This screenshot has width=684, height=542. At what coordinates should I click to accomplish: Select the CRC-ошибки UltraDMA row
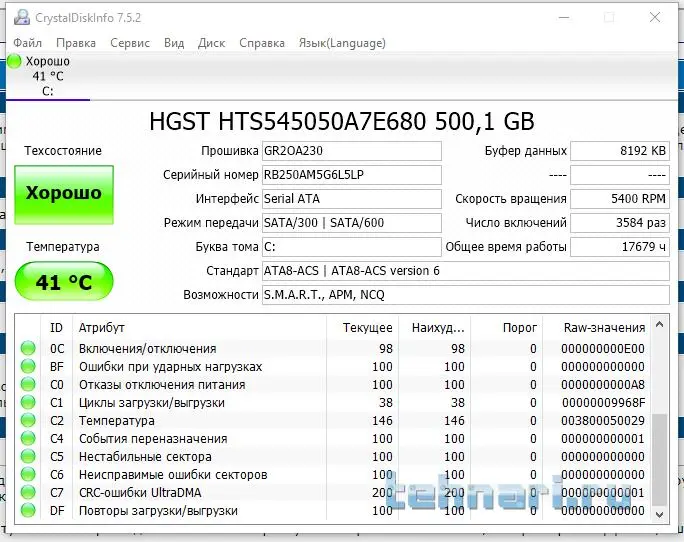click(333, 492)
